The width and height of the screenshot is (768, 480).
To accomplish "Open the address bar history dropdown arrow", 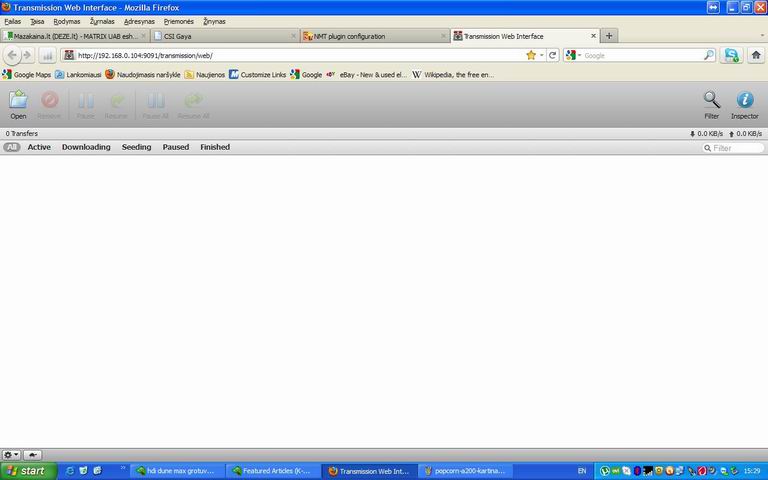I will [542, 55].
